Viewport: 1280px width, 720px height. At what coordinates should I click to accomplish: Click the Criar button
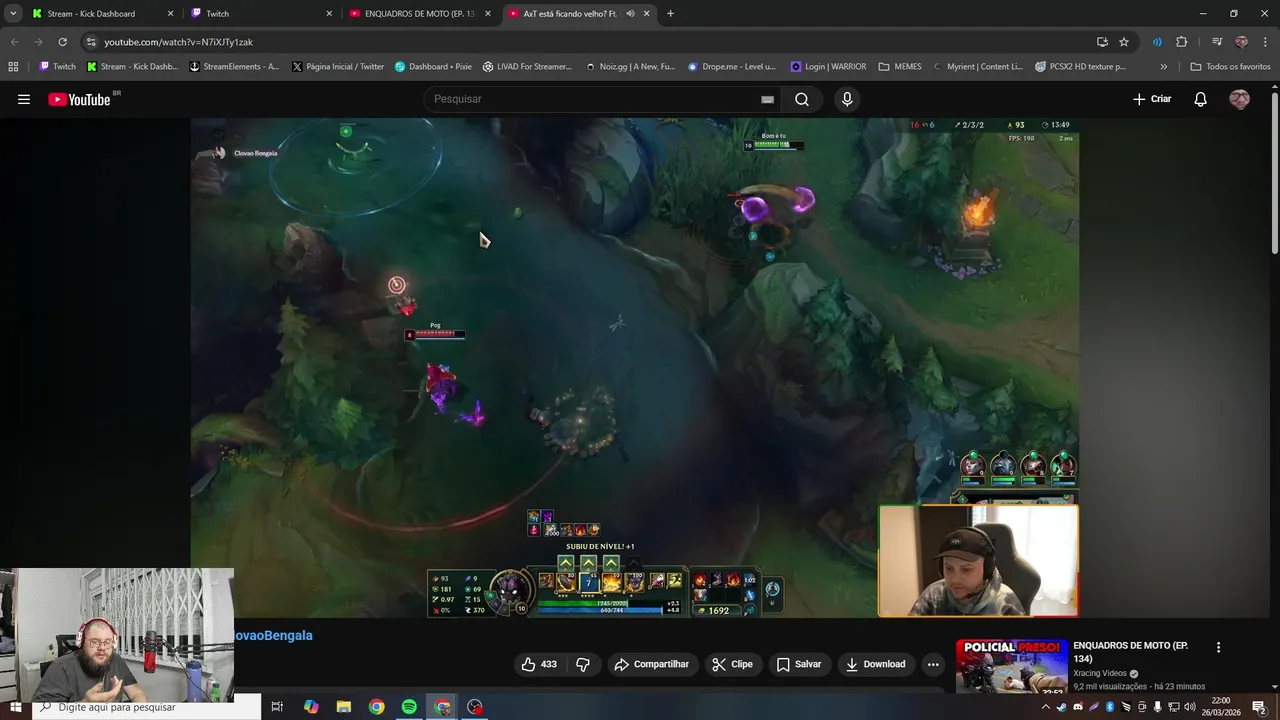pyautogui.click(x=1151, y=99)
